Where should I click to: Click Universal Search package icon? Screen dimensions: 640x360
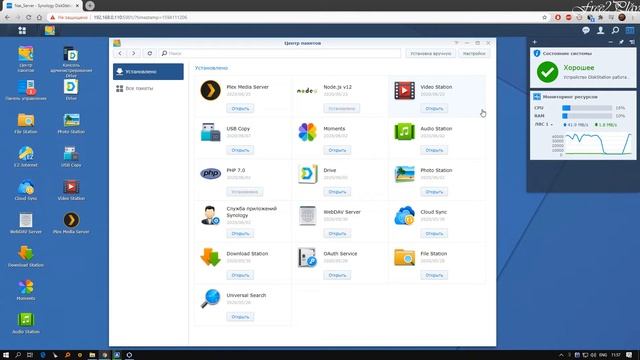coord(211,299)
